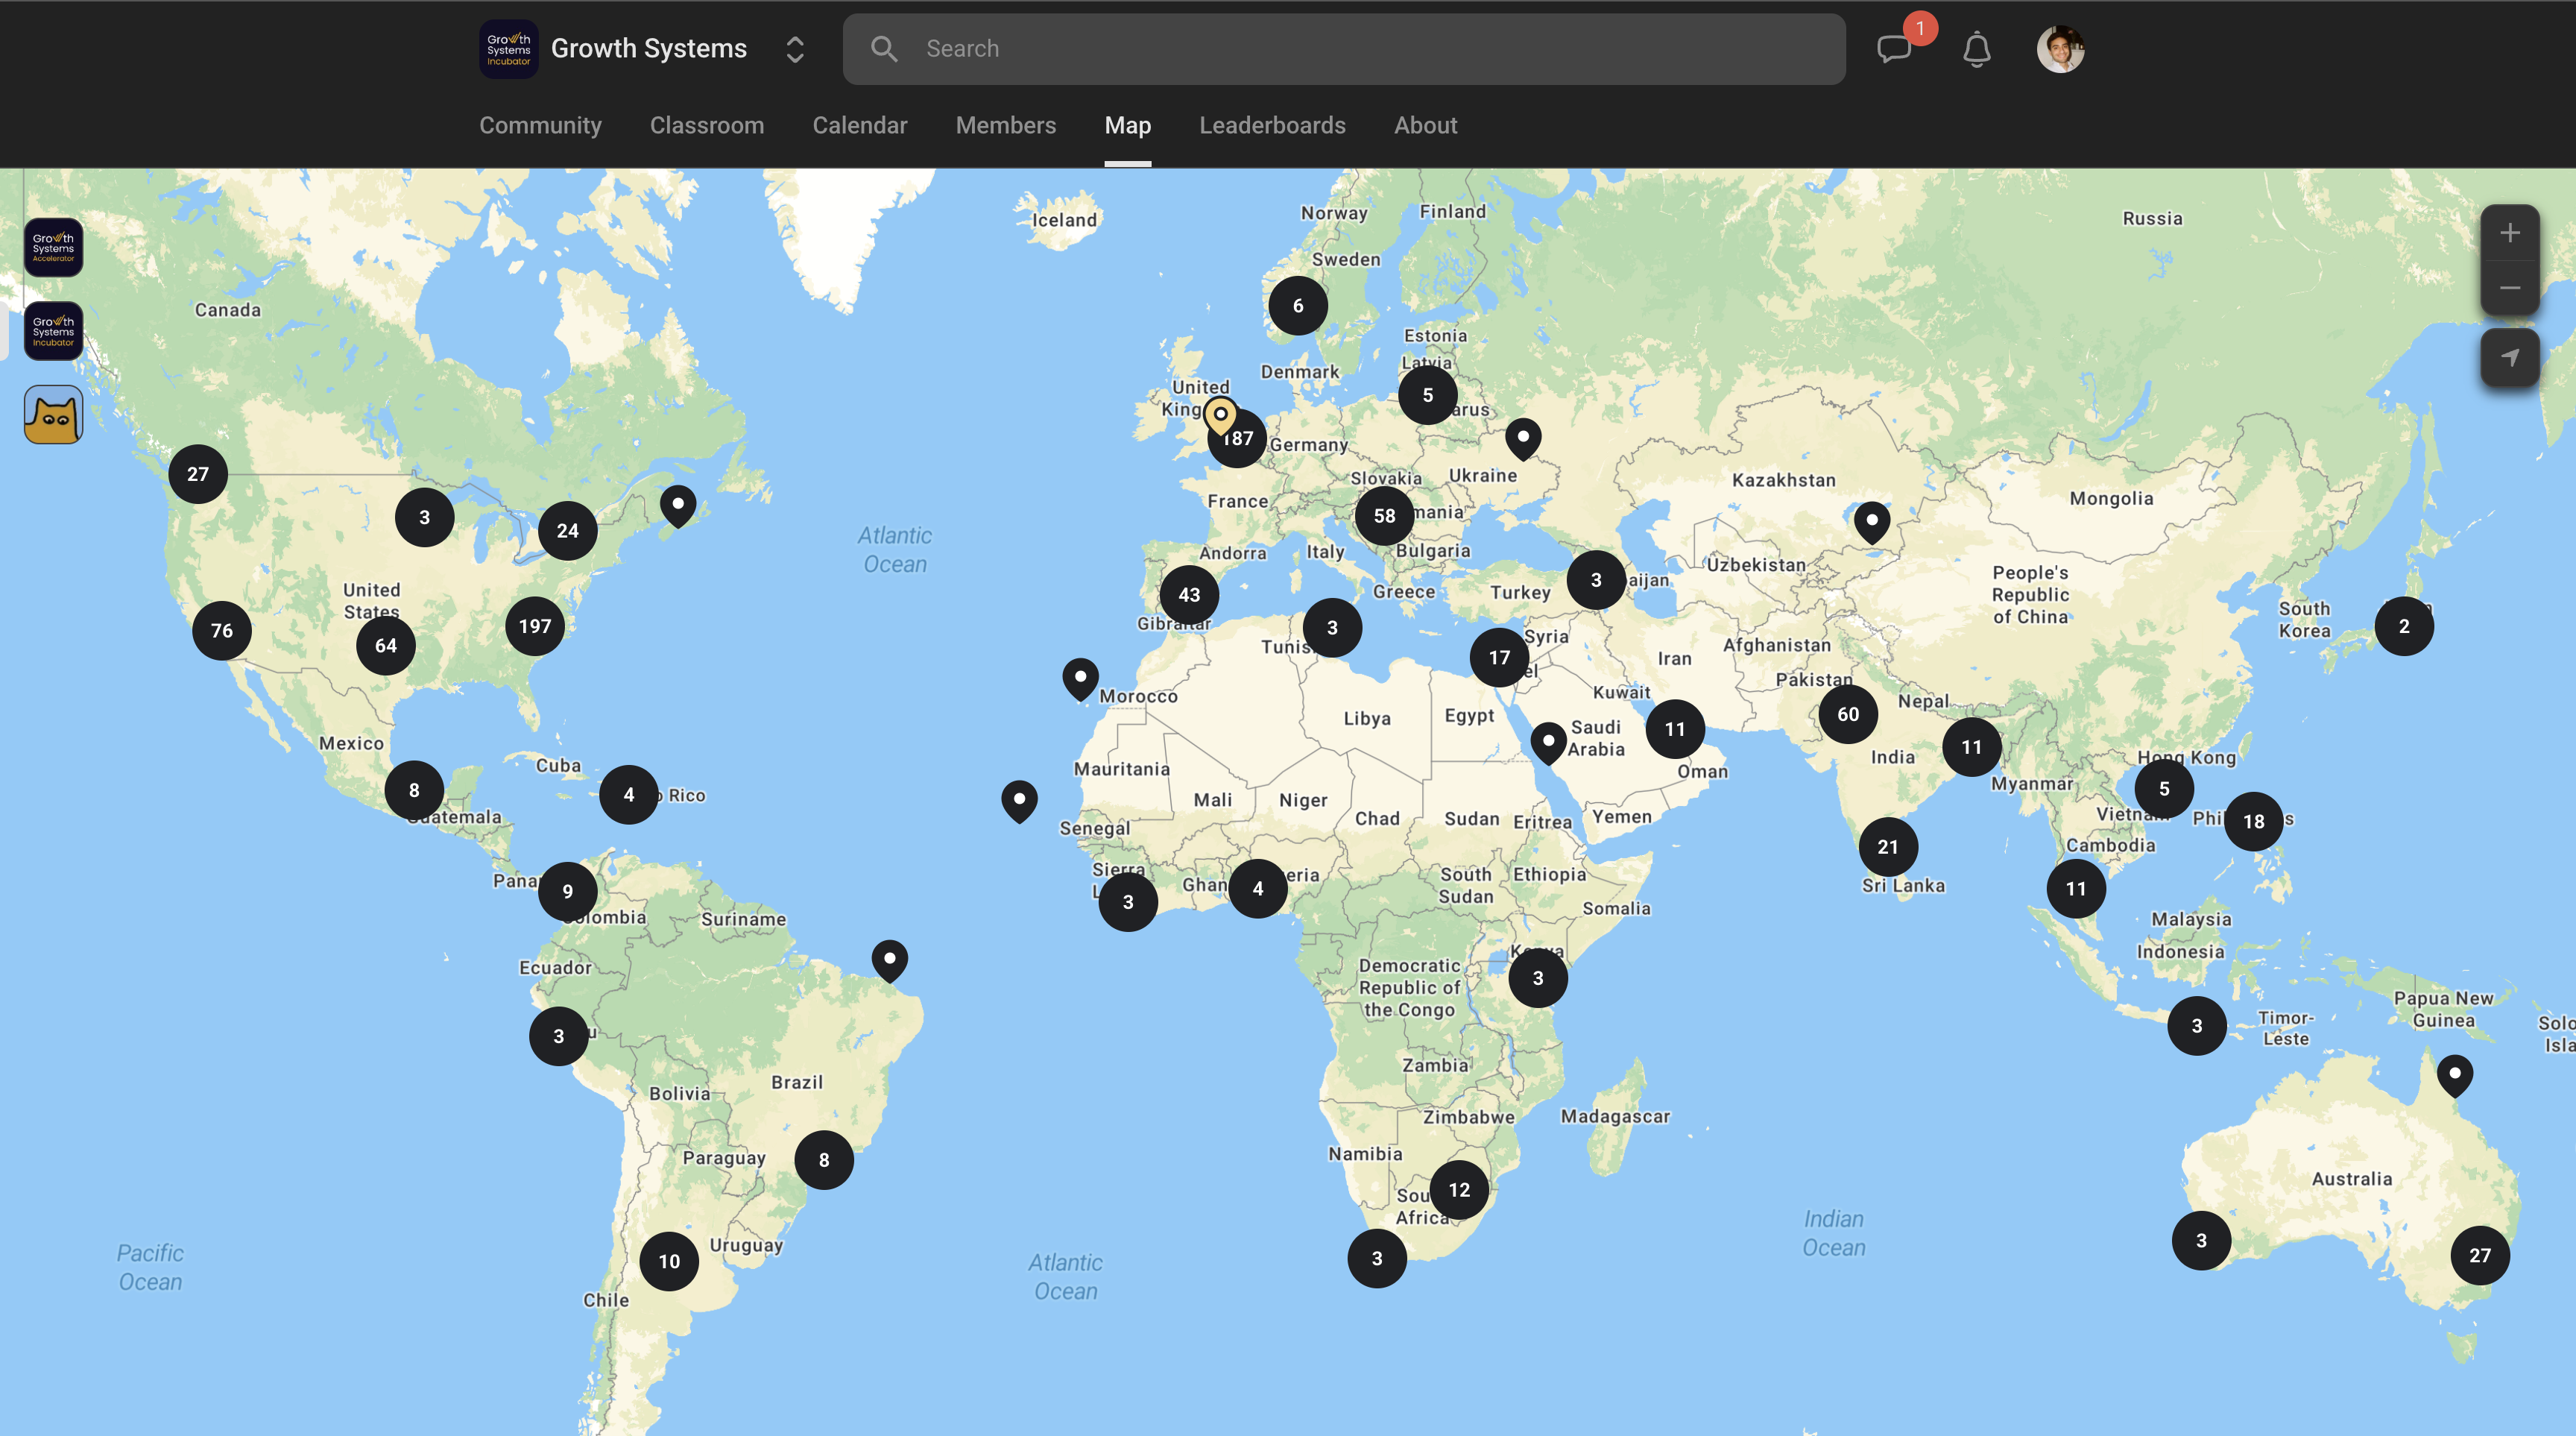
Task: Zoom in with the map plus button
Action: tap(2509, 233)
